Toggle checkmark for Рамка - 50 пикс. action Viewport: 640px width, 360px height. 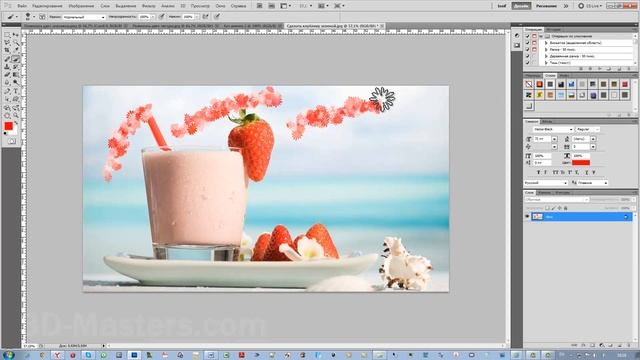point(527,49)
